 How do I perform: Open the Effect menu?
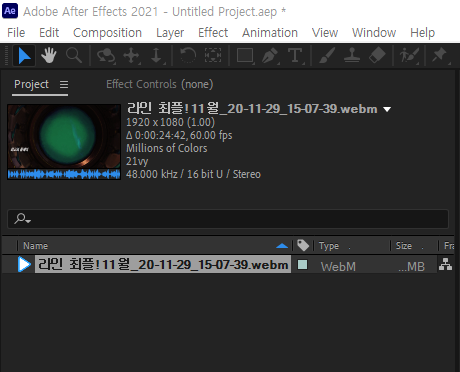point(213,33)
